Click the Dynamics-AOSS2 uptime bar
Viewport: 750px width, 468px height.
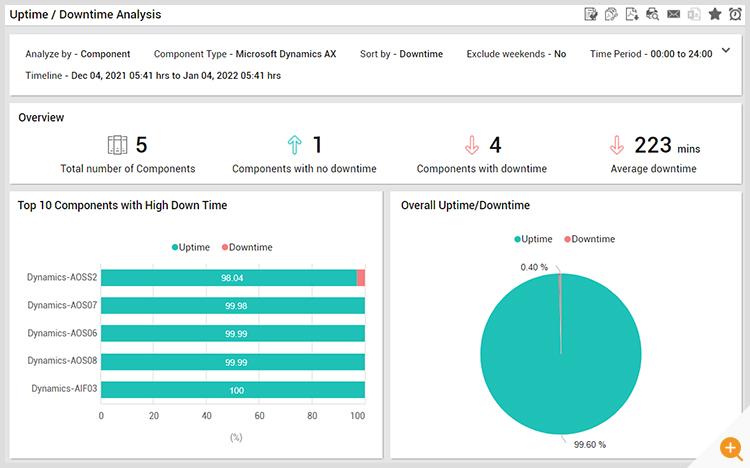(229, 278)
